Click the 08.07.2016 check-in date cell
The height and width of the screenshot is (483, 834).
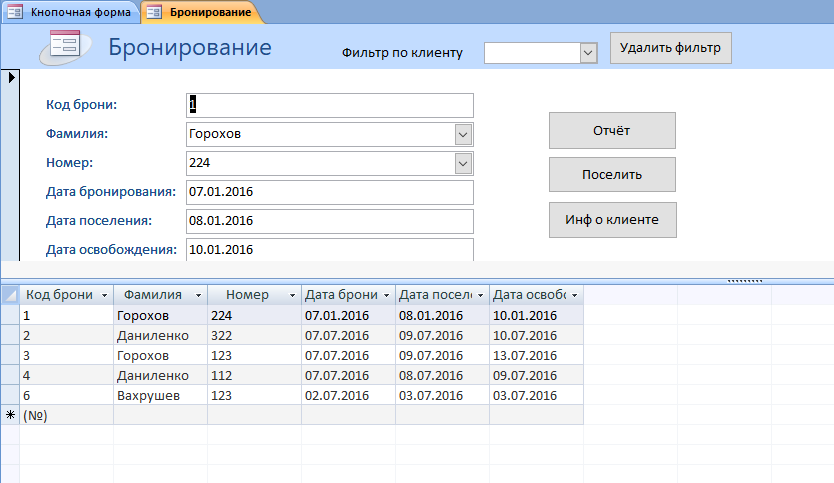click(443, 375)
